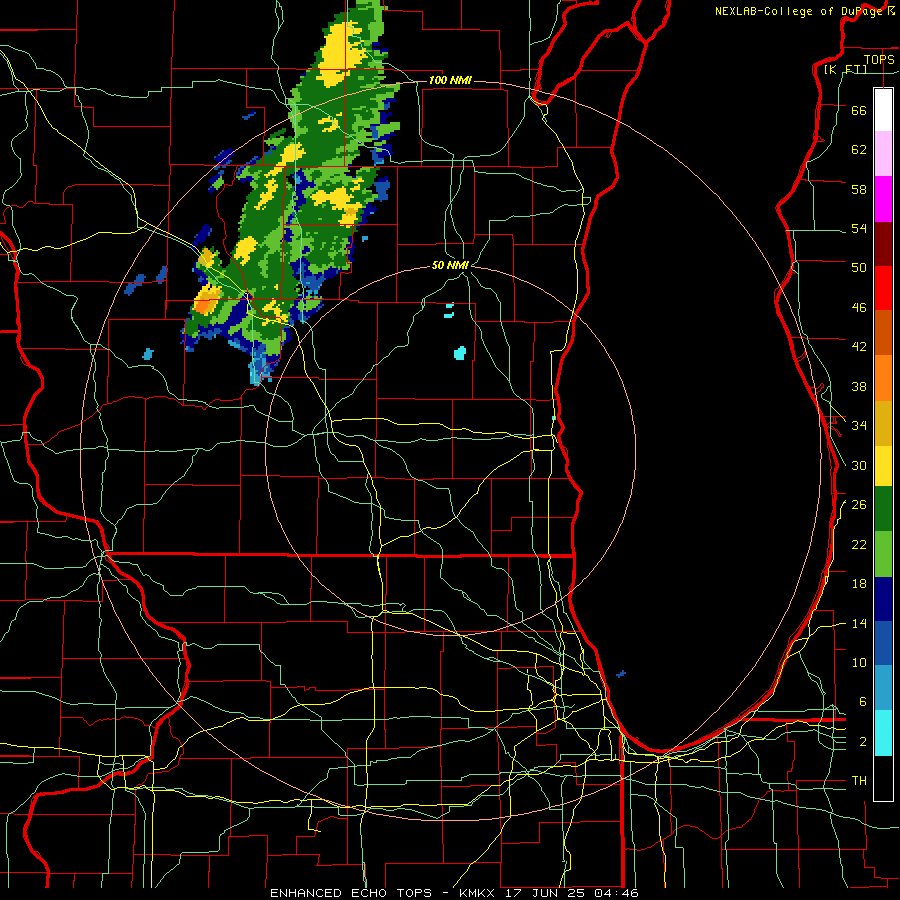
Task: Select the maroon legend swatch below 54
Action: tap(883, 244)
